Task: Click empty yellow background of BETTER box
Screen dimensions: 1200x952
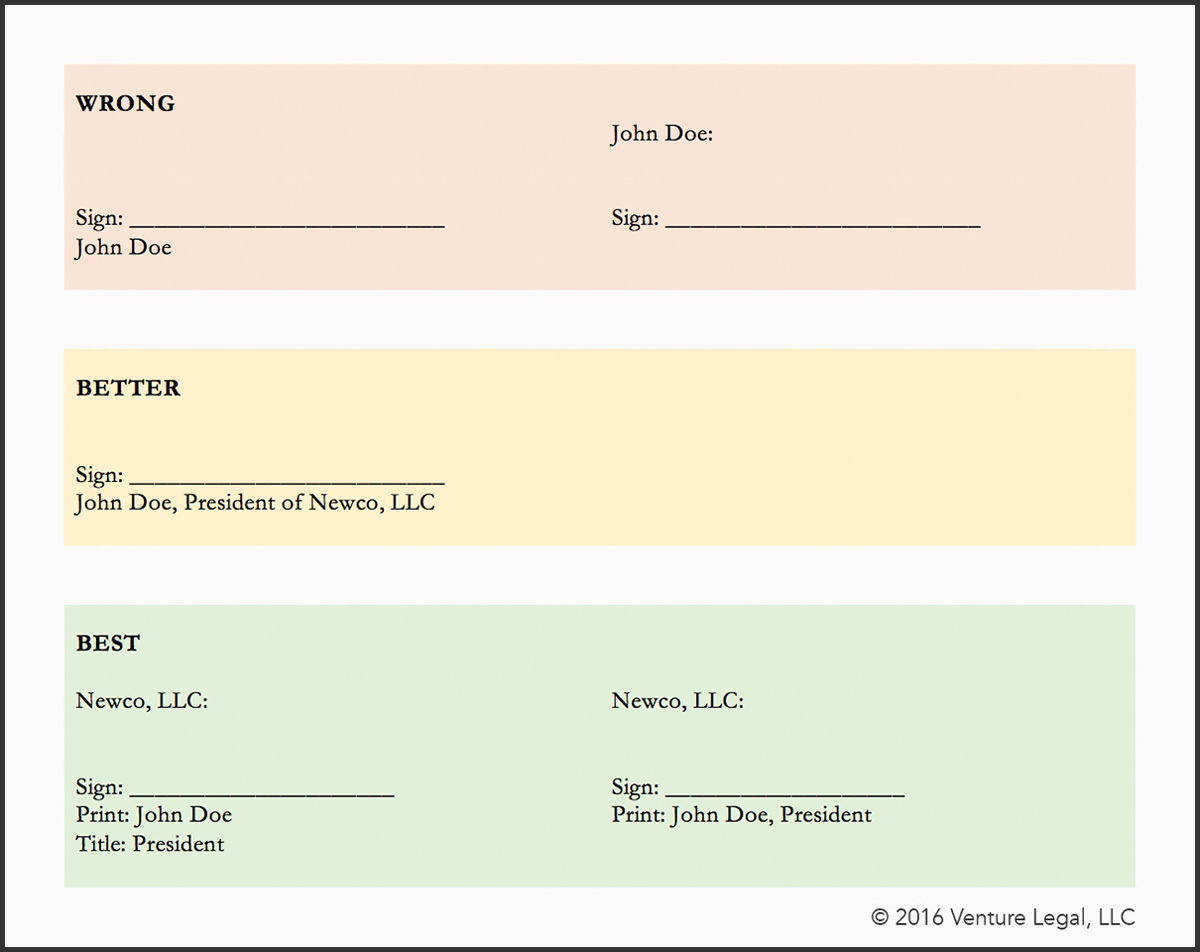Action: (x=800, y=450)
